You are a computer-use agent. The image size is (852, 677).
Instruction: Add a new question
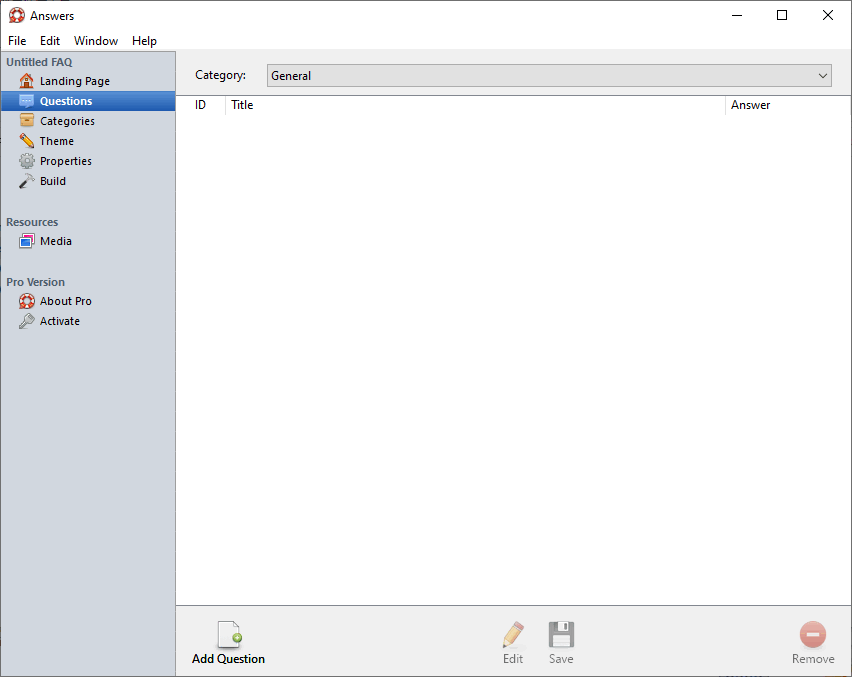(228, 643)
